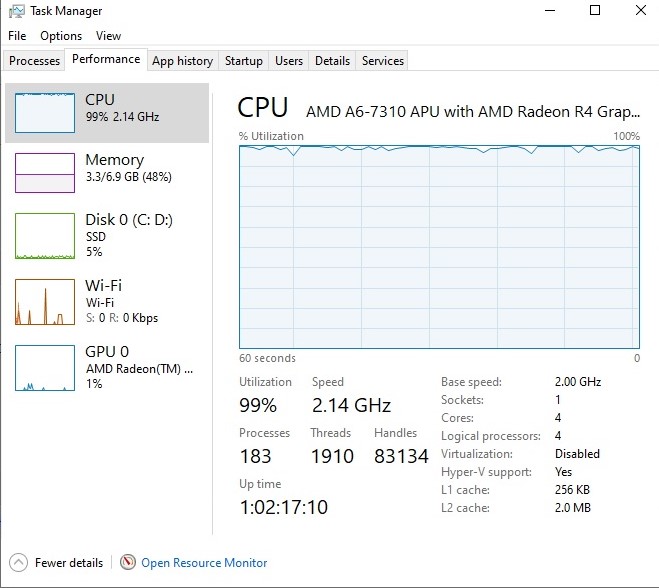Click the Resource Monitor gauge icon
The height and width of the screenshot is (588, 659).
pyautogui.click(x=127, y=563)
